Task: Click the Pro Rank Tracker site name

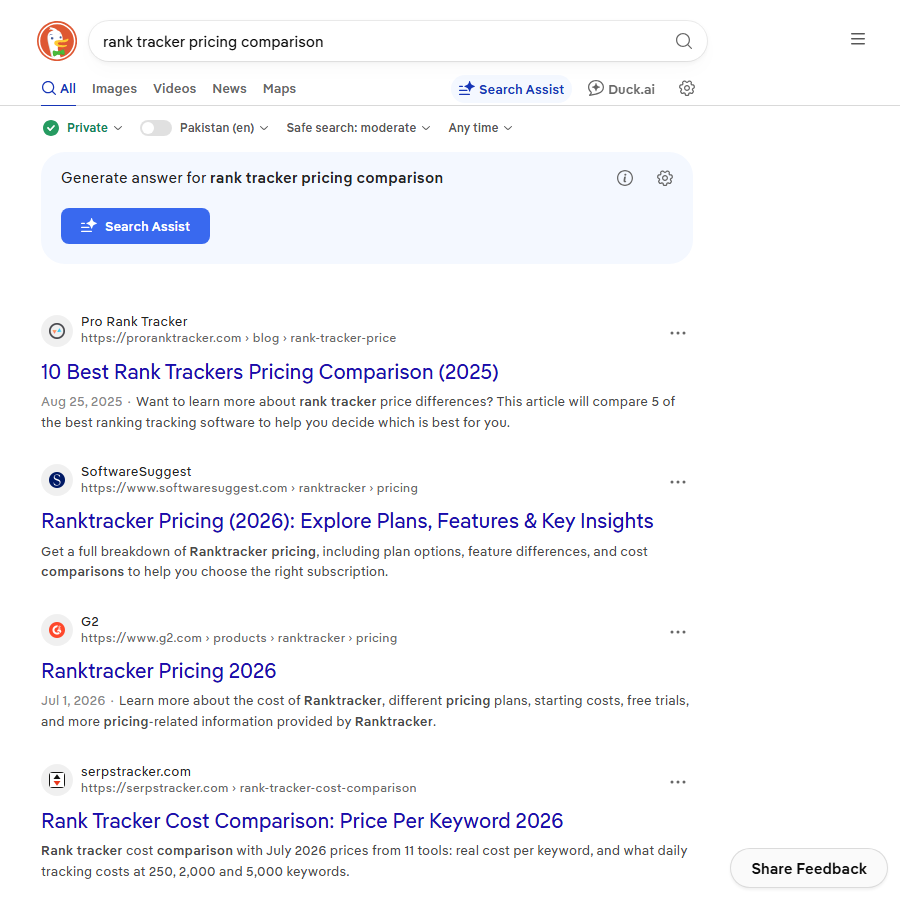Action: [134, 321]
